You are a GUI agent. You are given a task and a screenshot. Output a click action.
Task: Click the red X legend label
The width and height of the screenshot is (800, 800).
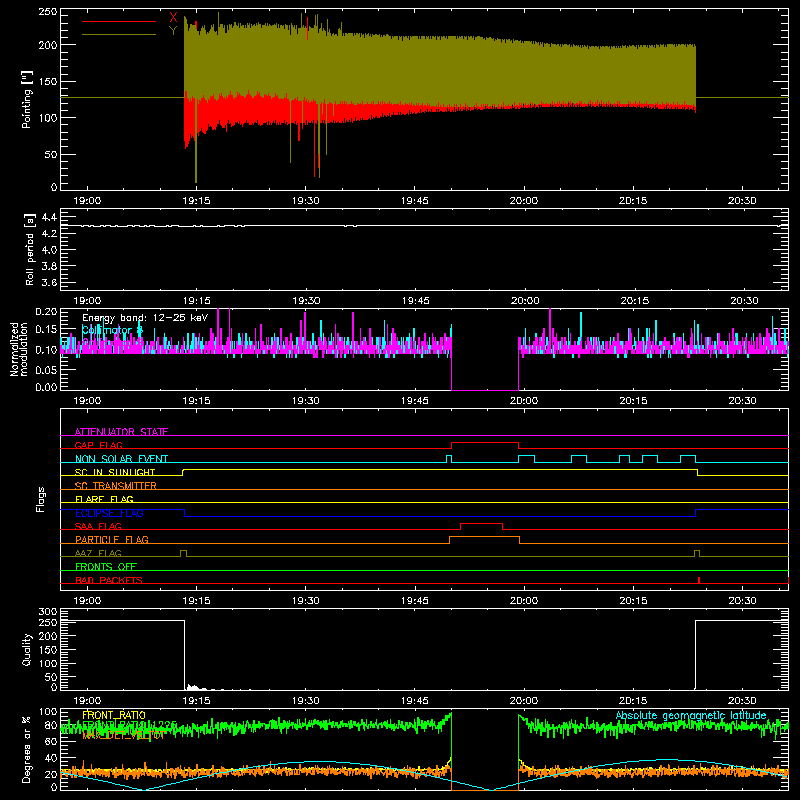point(173,18)
